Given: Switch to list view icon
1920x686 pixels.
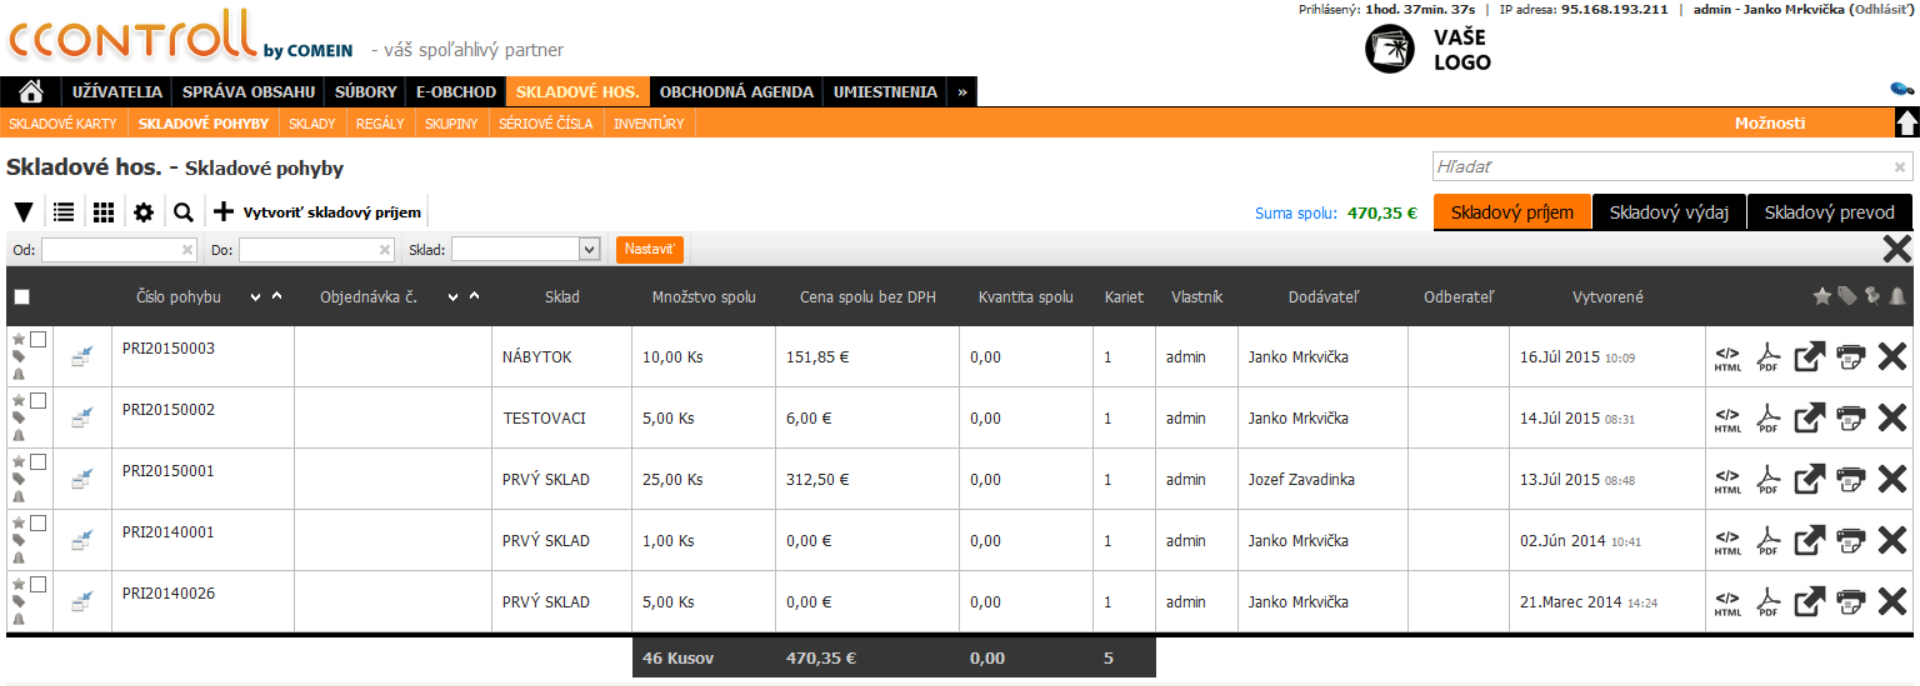Looking at the screenshot, I should click(64, 212).
